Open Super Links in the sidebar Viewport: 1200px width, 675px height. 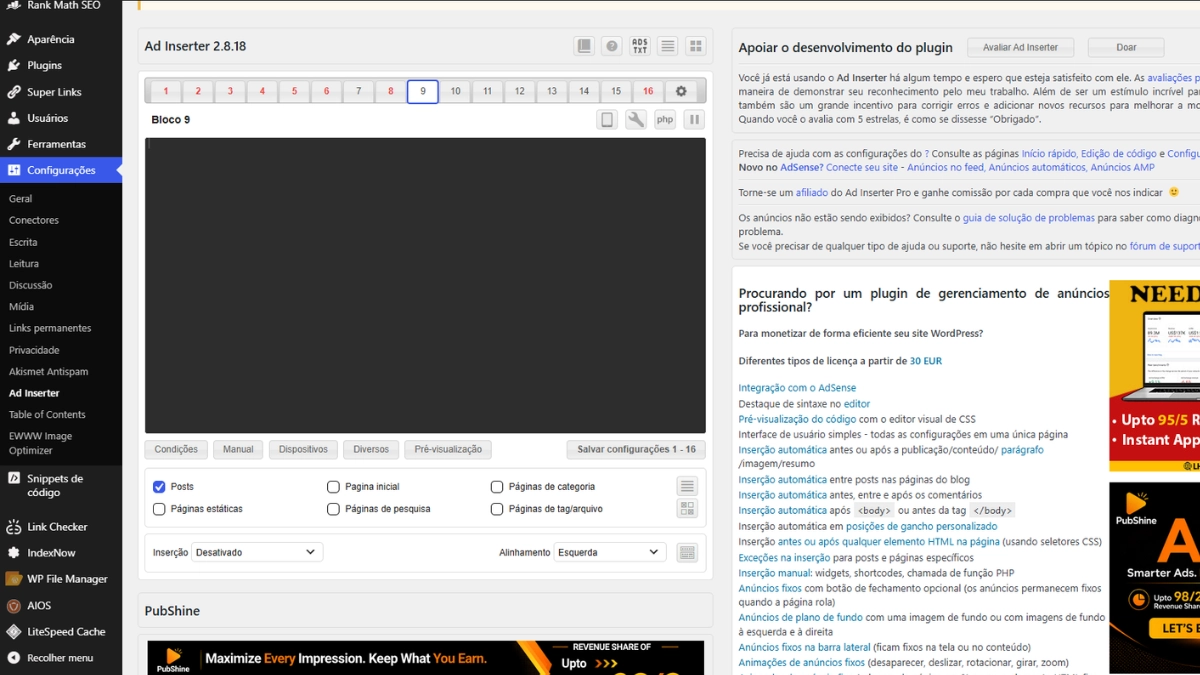click(54, 92)
